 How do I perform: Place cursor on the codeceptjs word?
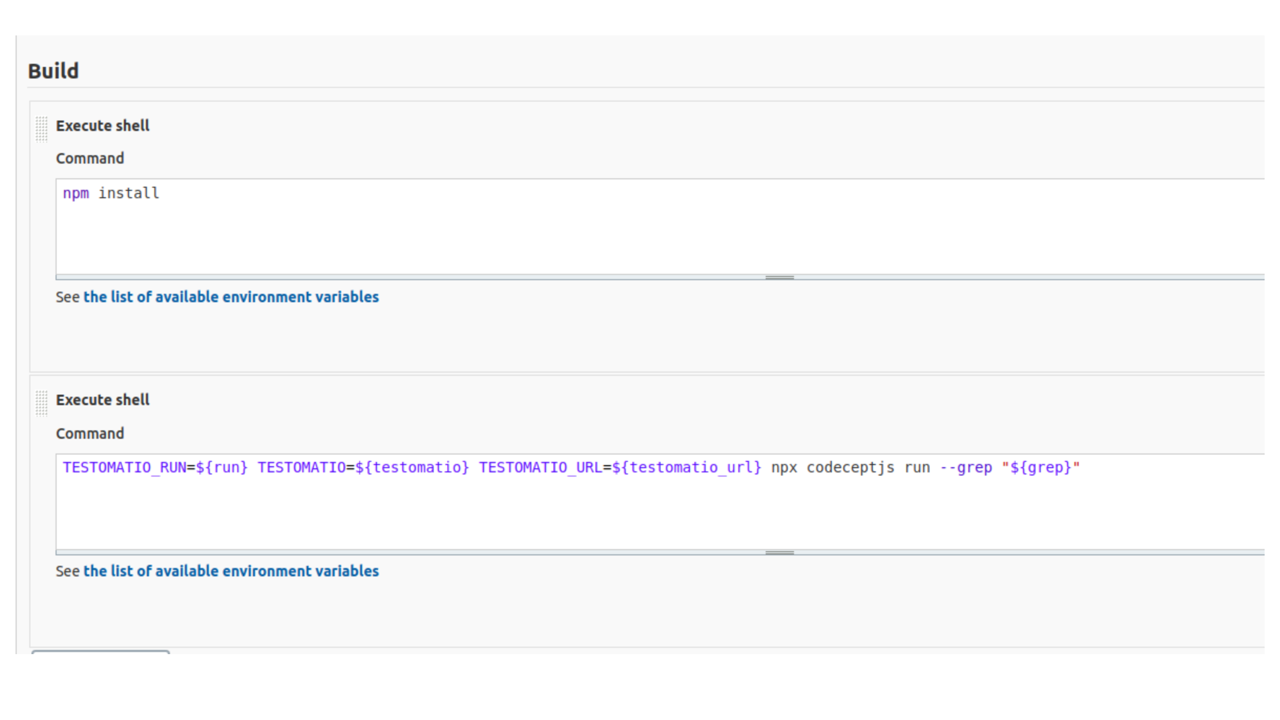click(850, 468)
